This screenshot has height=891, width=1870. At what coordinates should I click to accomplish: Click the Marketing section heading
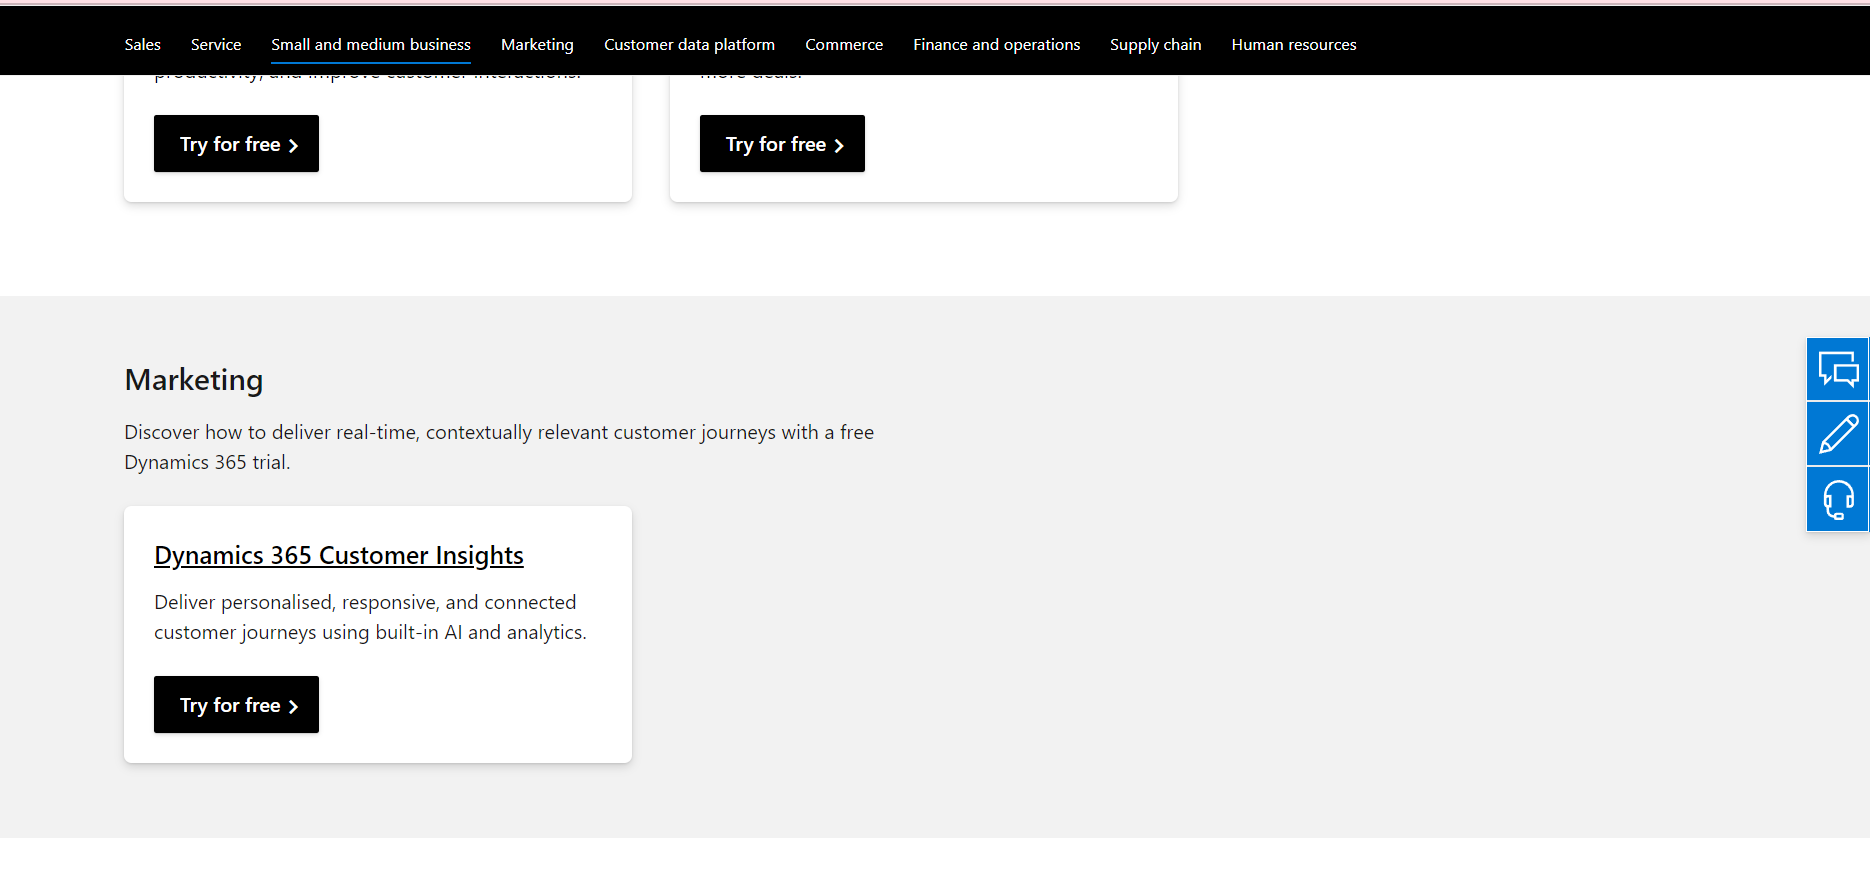194,380
